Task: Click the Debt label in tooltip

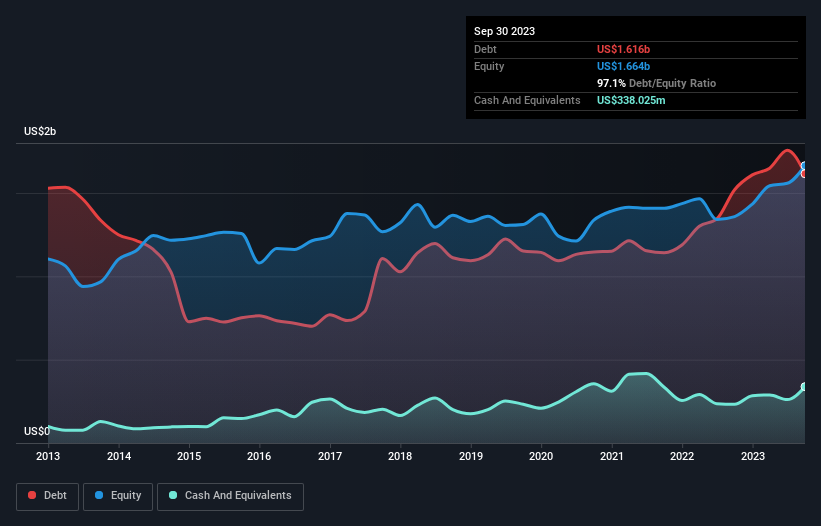Action: [485, 49]
